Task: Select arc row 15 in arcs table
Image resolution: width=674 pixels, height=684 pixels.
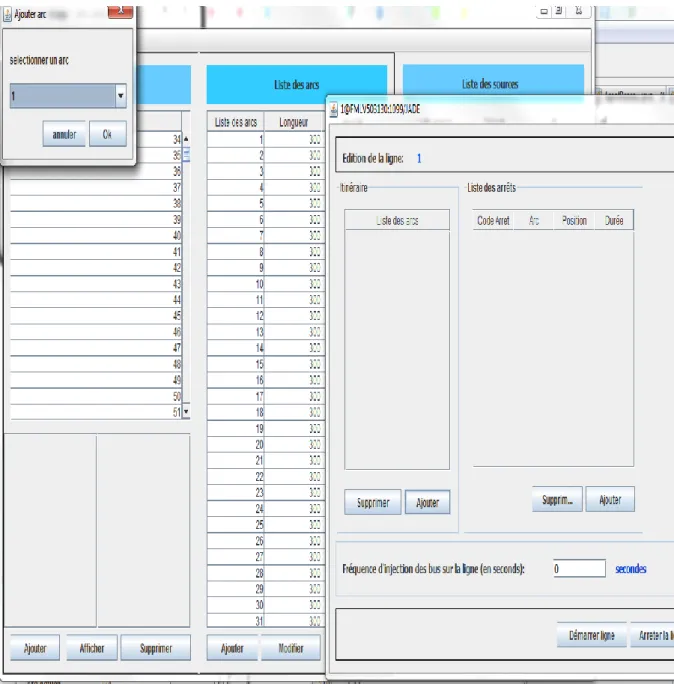Action: (x=266, y=364)
